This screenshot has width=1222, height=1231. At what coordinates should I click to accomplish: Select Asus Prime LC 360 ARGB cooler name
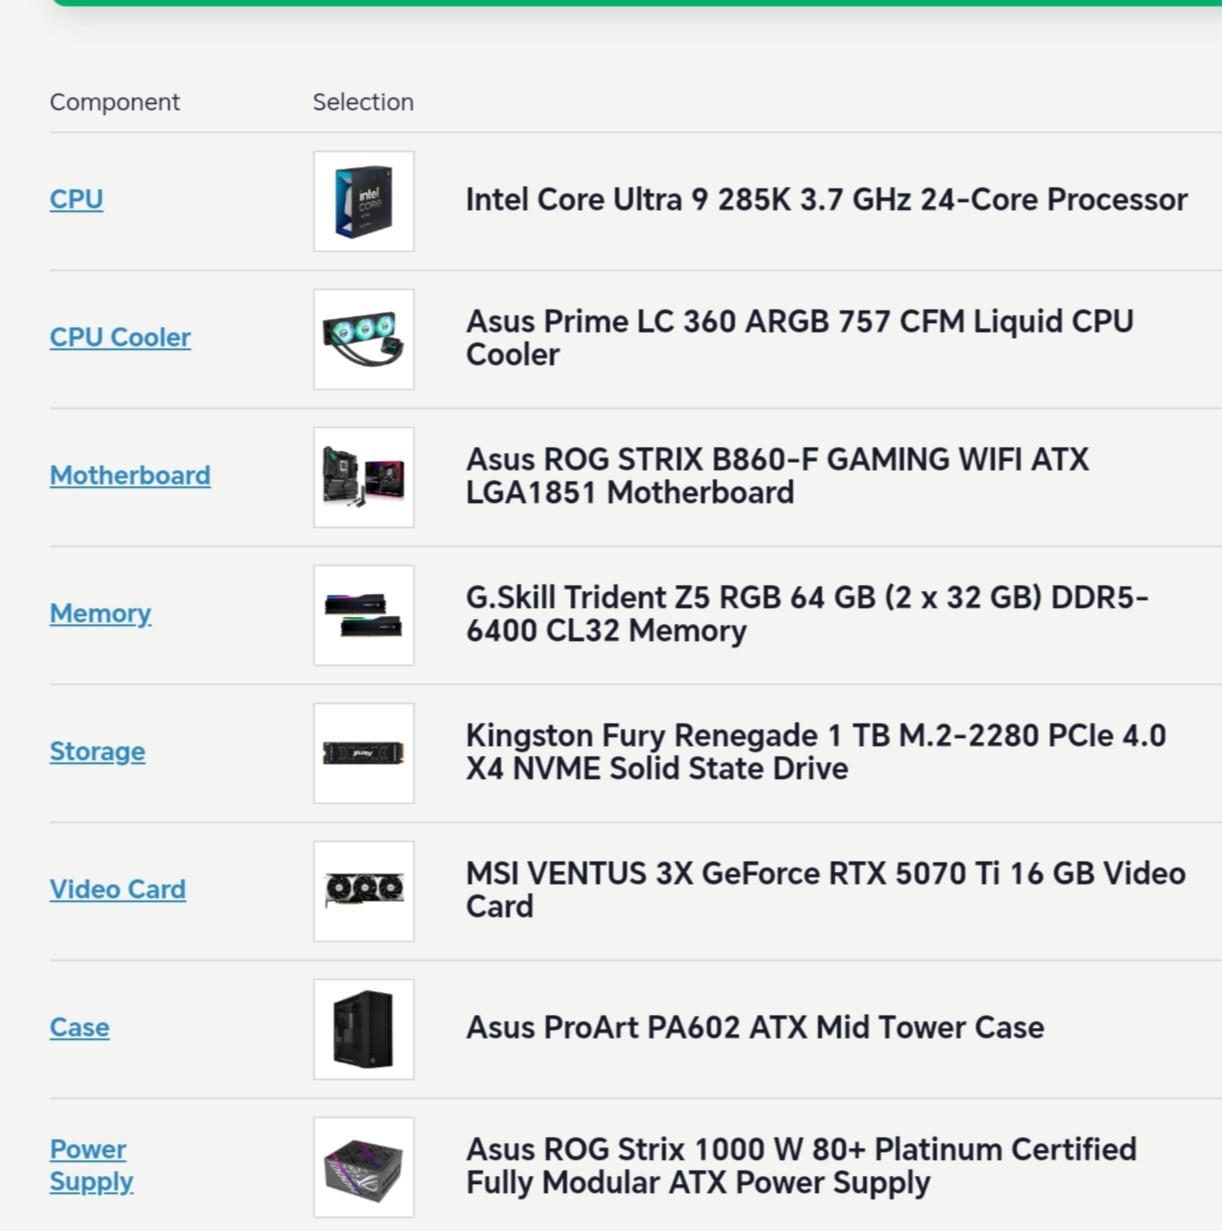tap(800, 338)
